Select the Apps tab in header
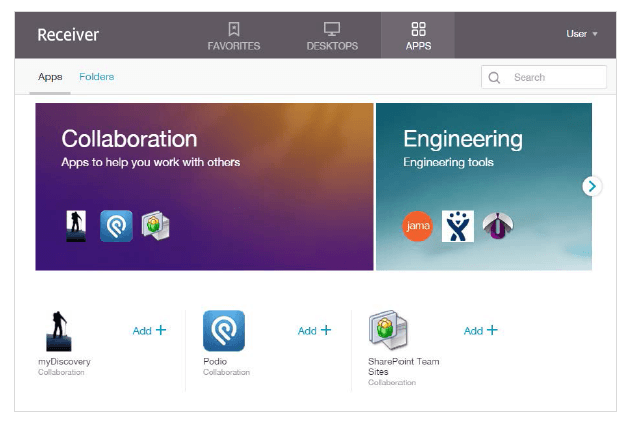 [418, 36]
